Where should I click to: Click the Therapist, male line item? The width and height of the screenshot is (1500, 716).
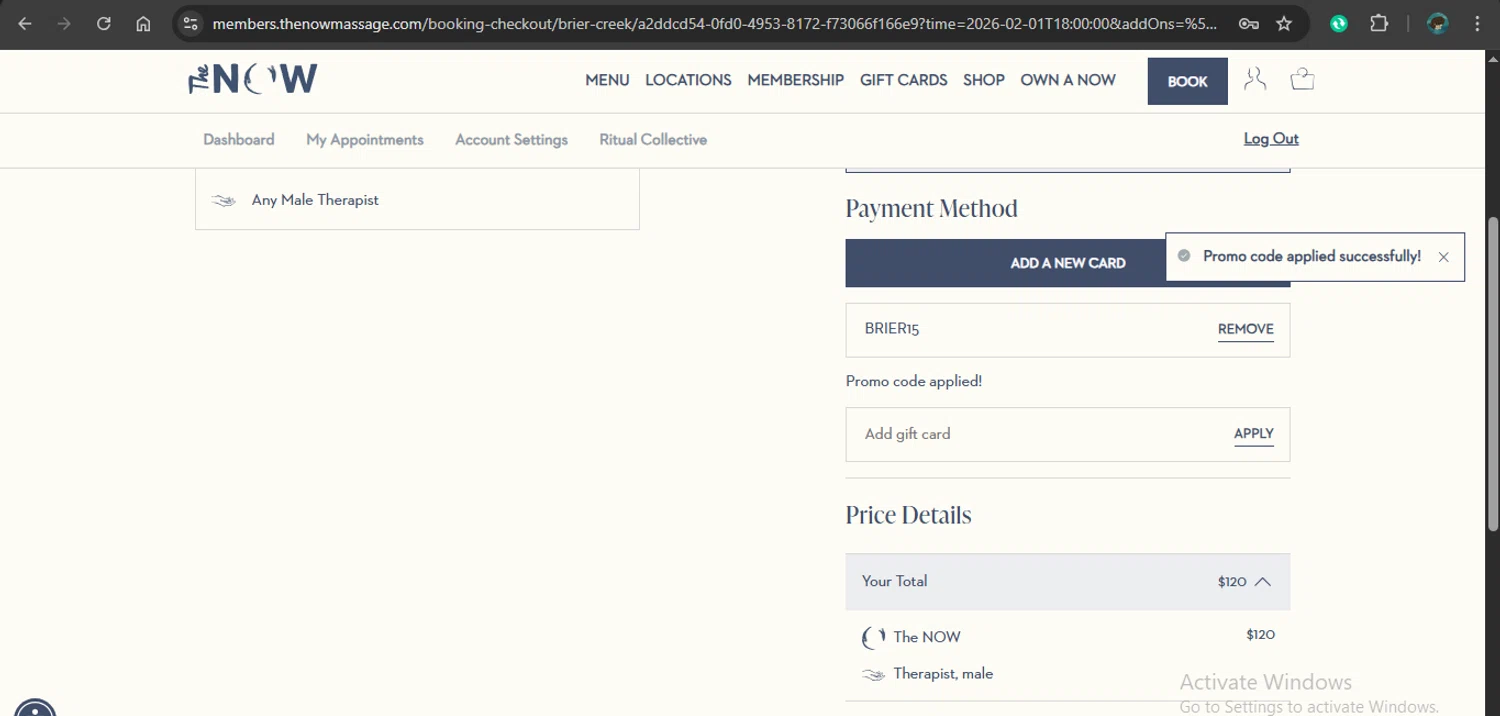[943, 674]
